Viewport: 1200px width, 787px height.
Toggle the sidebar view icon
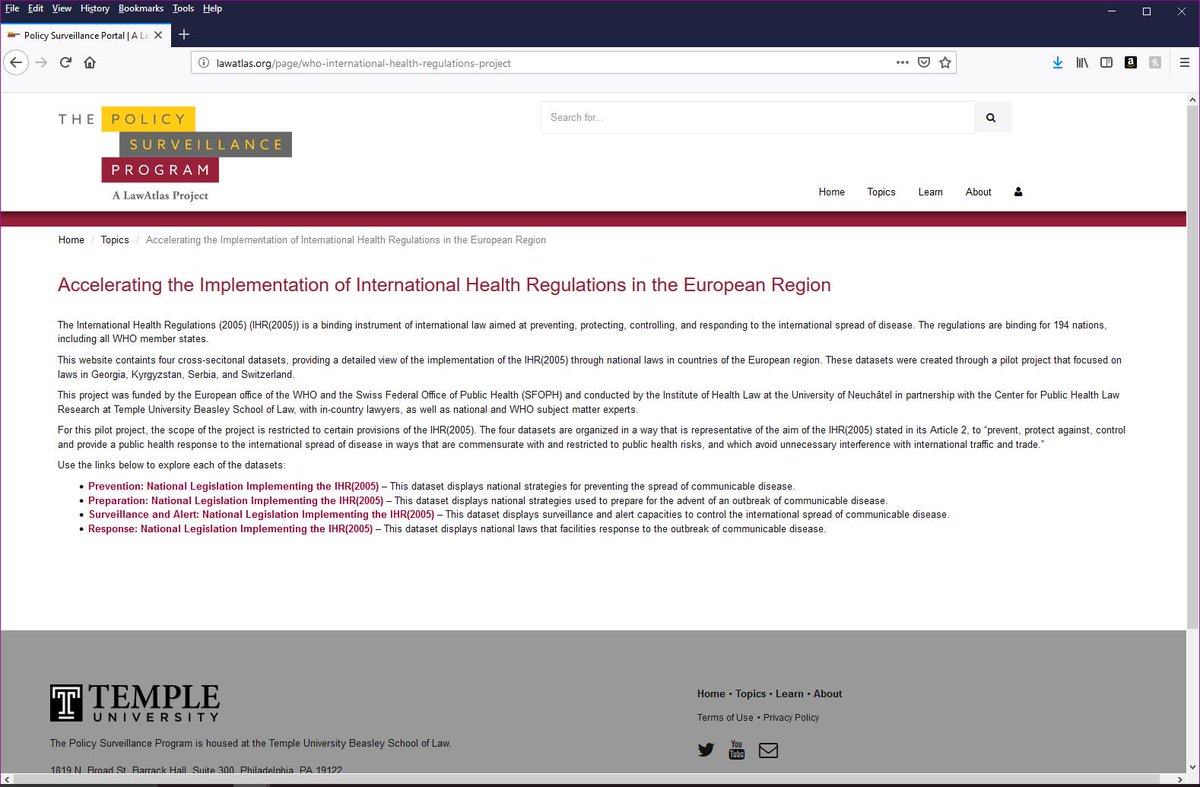click(1106, 62)
